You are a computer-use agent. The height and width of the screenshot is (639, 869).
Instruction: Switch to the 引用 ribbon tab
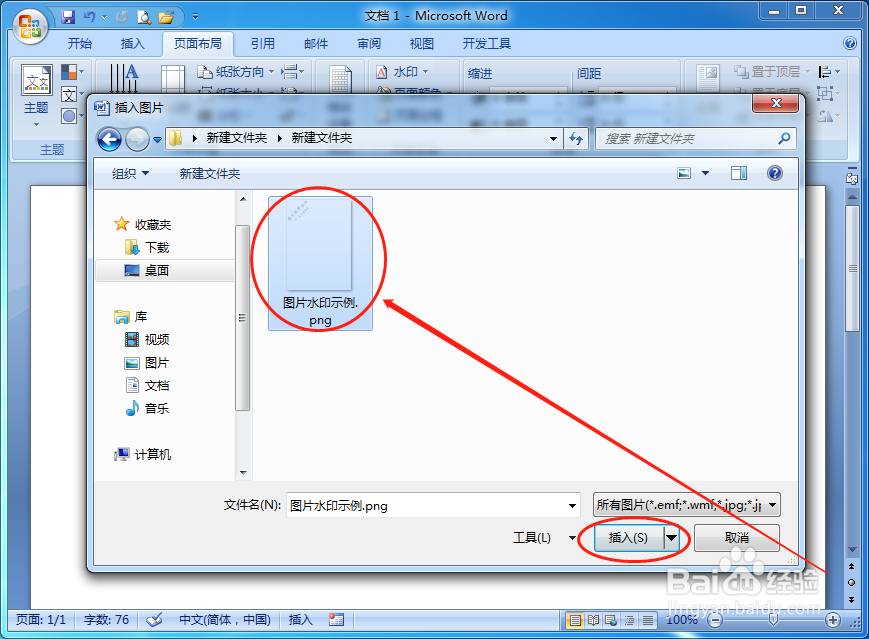(x=263, y=44)
